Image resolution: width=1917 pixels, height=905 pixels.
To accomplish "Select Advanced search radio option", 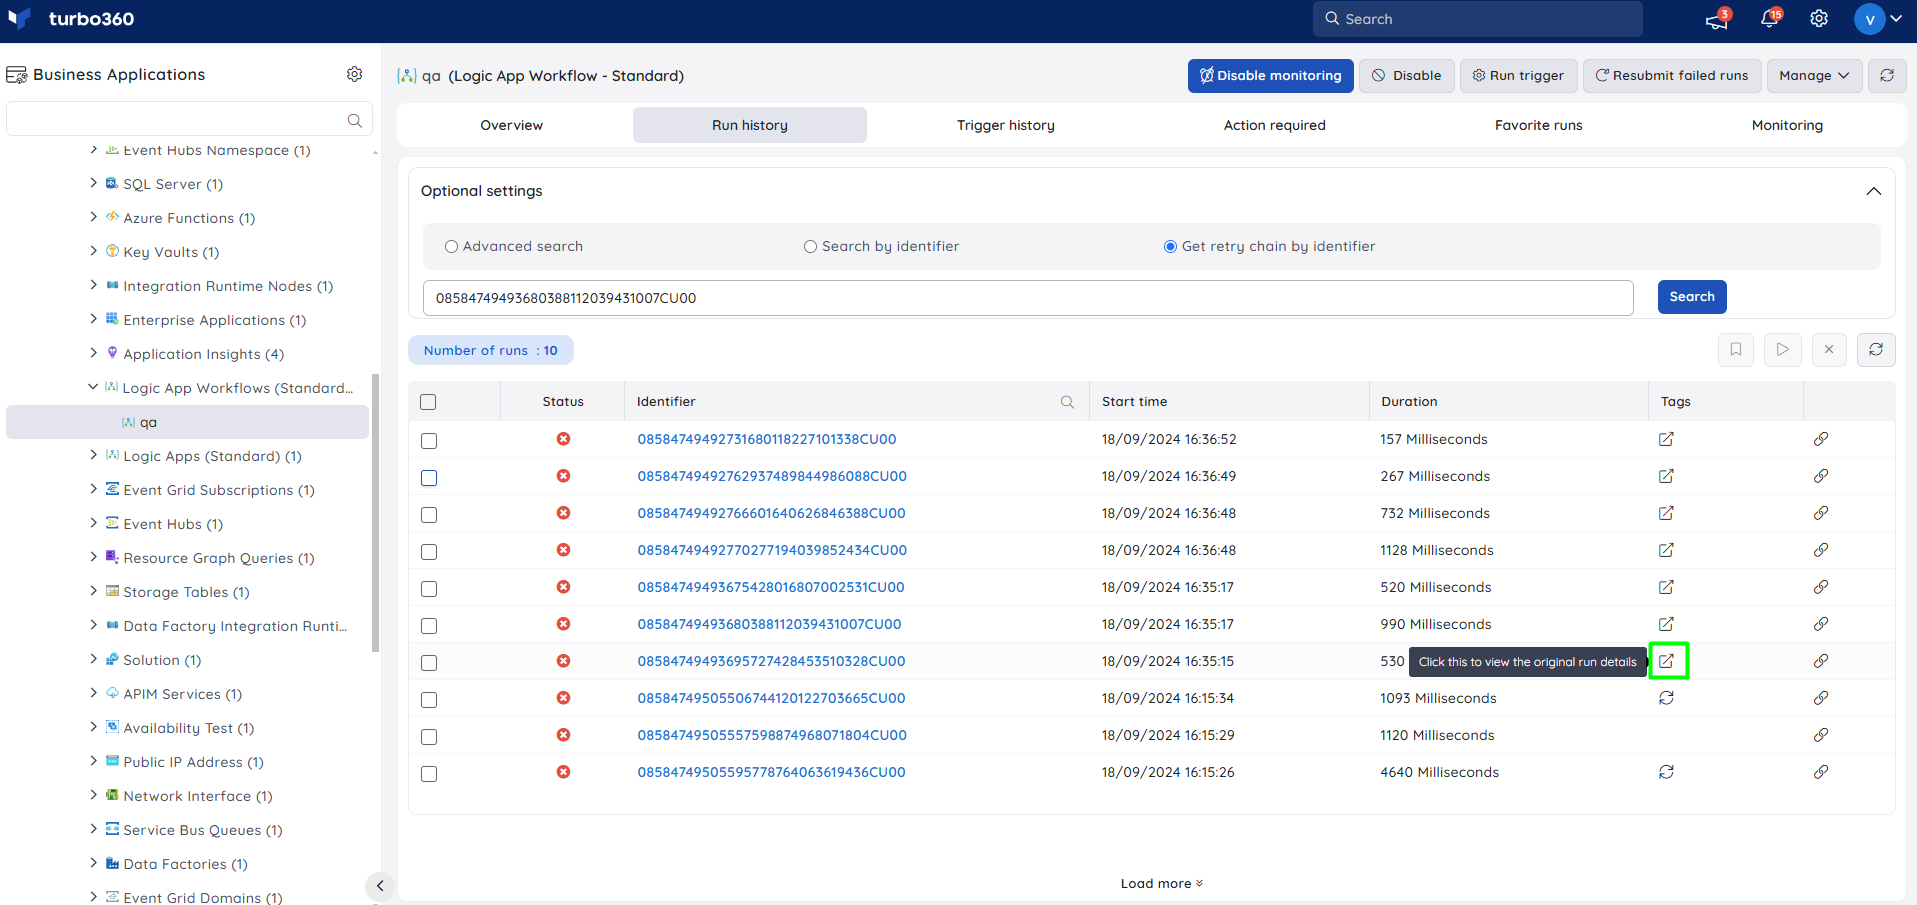I will coord(452,247).
